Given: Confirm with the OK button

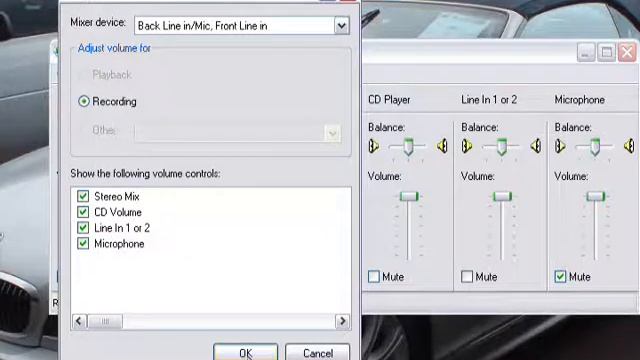Looking at the screenshot, I should (x=245, y=353).
